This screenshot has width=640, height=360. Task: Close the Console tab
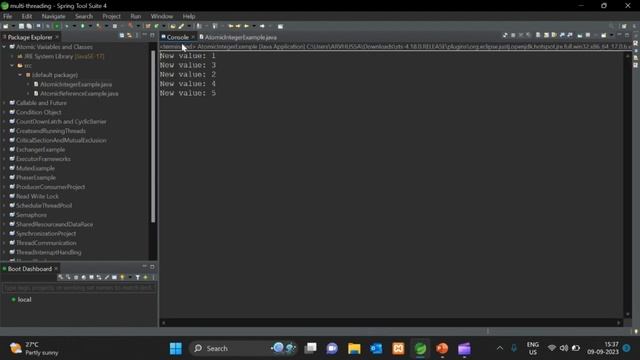pos(193,37)
